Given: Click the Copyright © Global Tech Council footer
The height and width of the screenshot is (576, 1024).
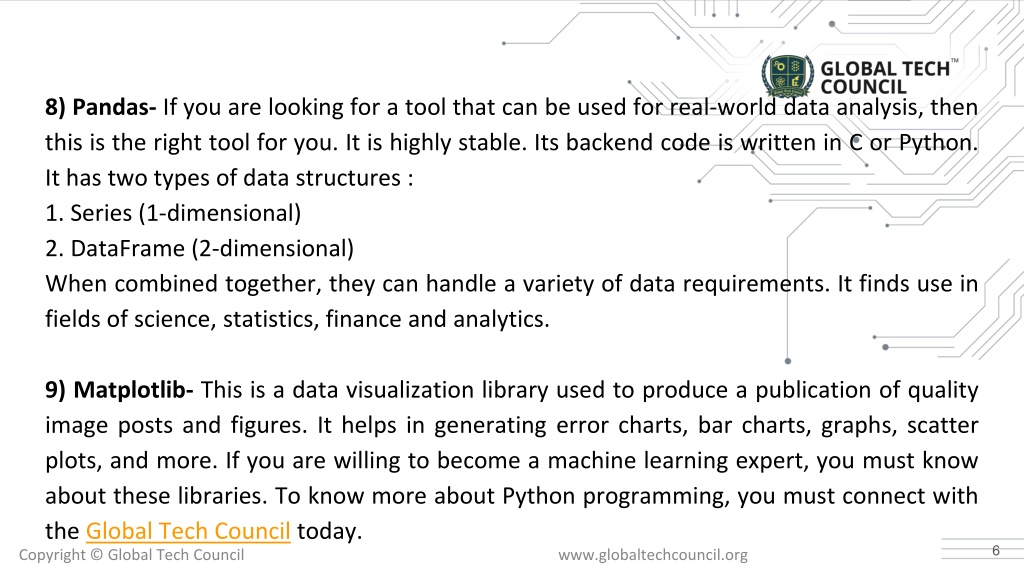Looking at the screenshot, I should tap(131, 555).
